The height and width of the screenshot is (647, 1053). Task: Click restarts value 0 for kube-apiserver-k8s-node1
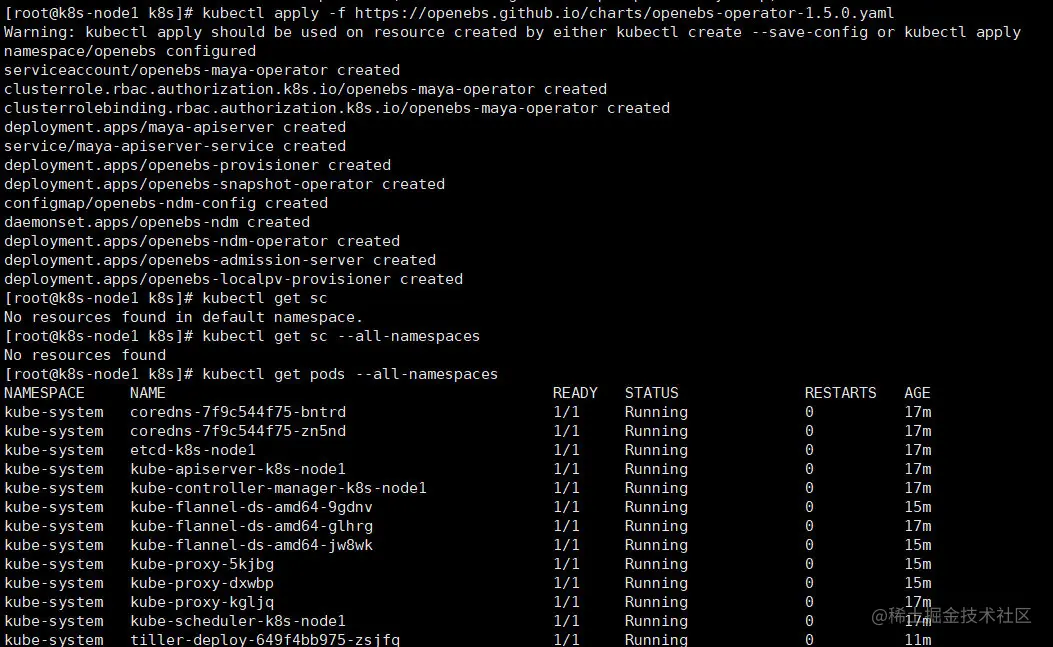[809, 470]
